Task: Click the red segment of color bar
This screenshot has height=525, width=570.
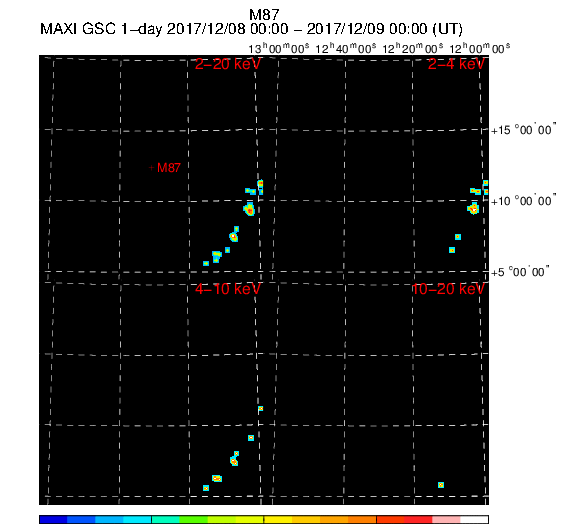Action: (x=418, y=519)
